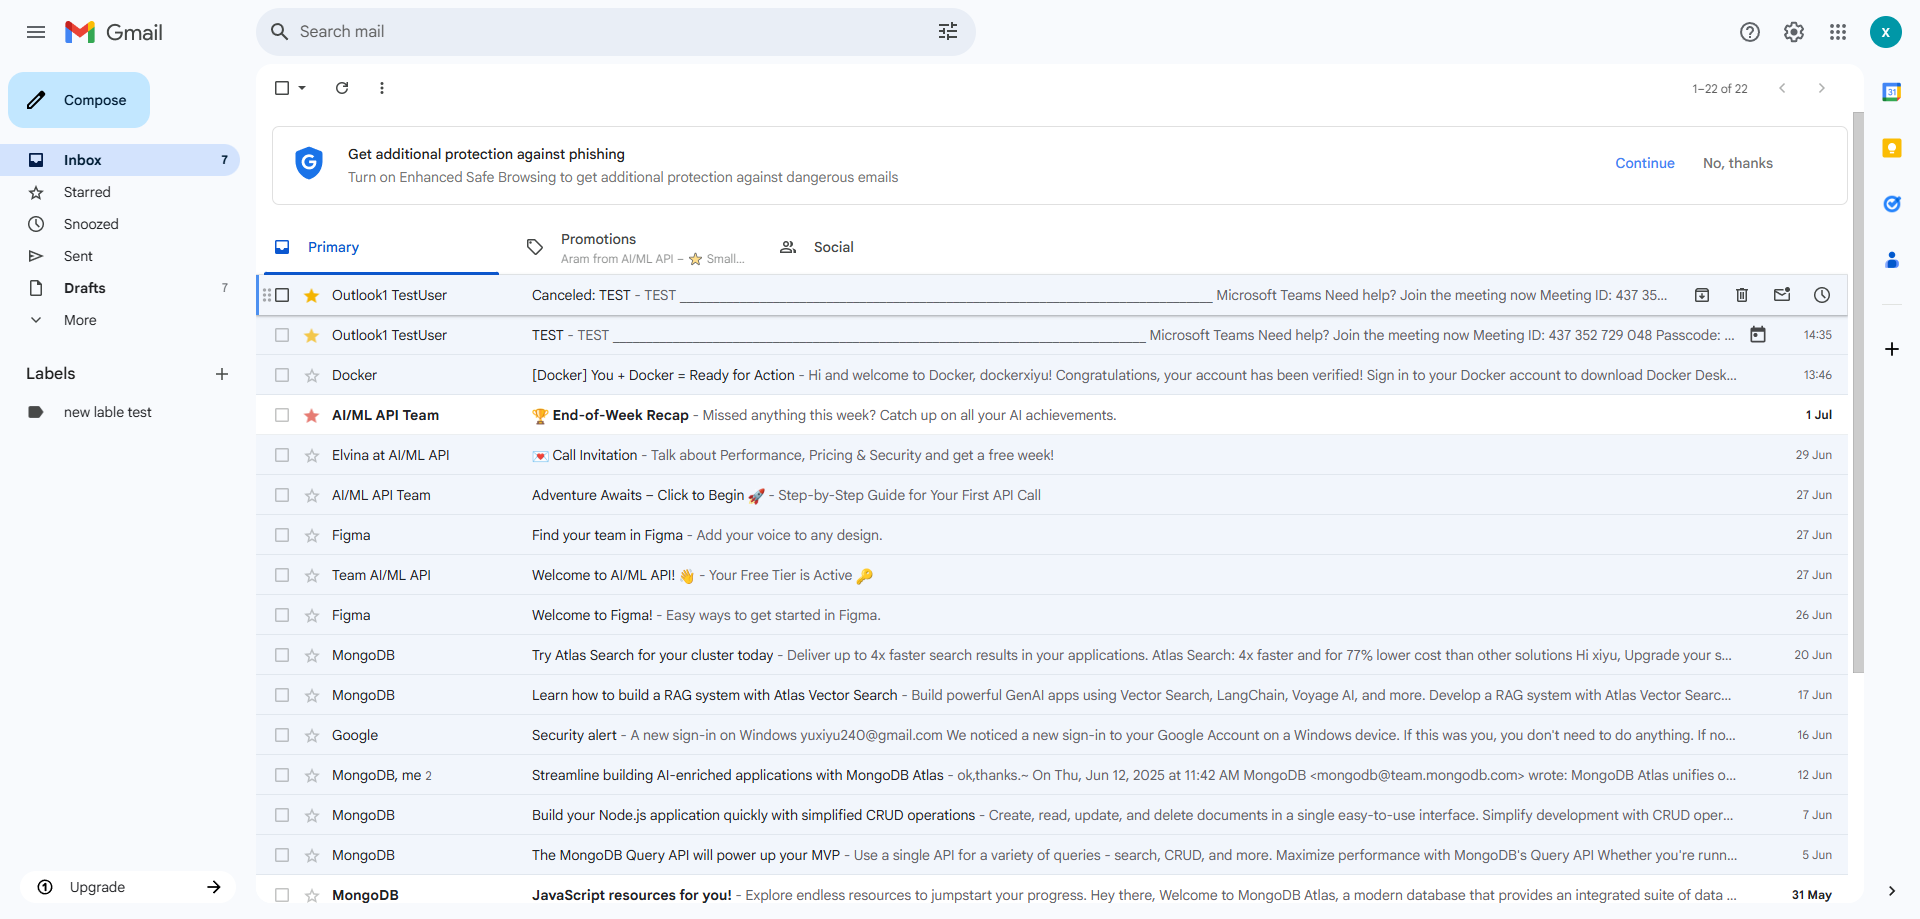
Task: Open the account avatar menu
Action: pos(1886,32)
